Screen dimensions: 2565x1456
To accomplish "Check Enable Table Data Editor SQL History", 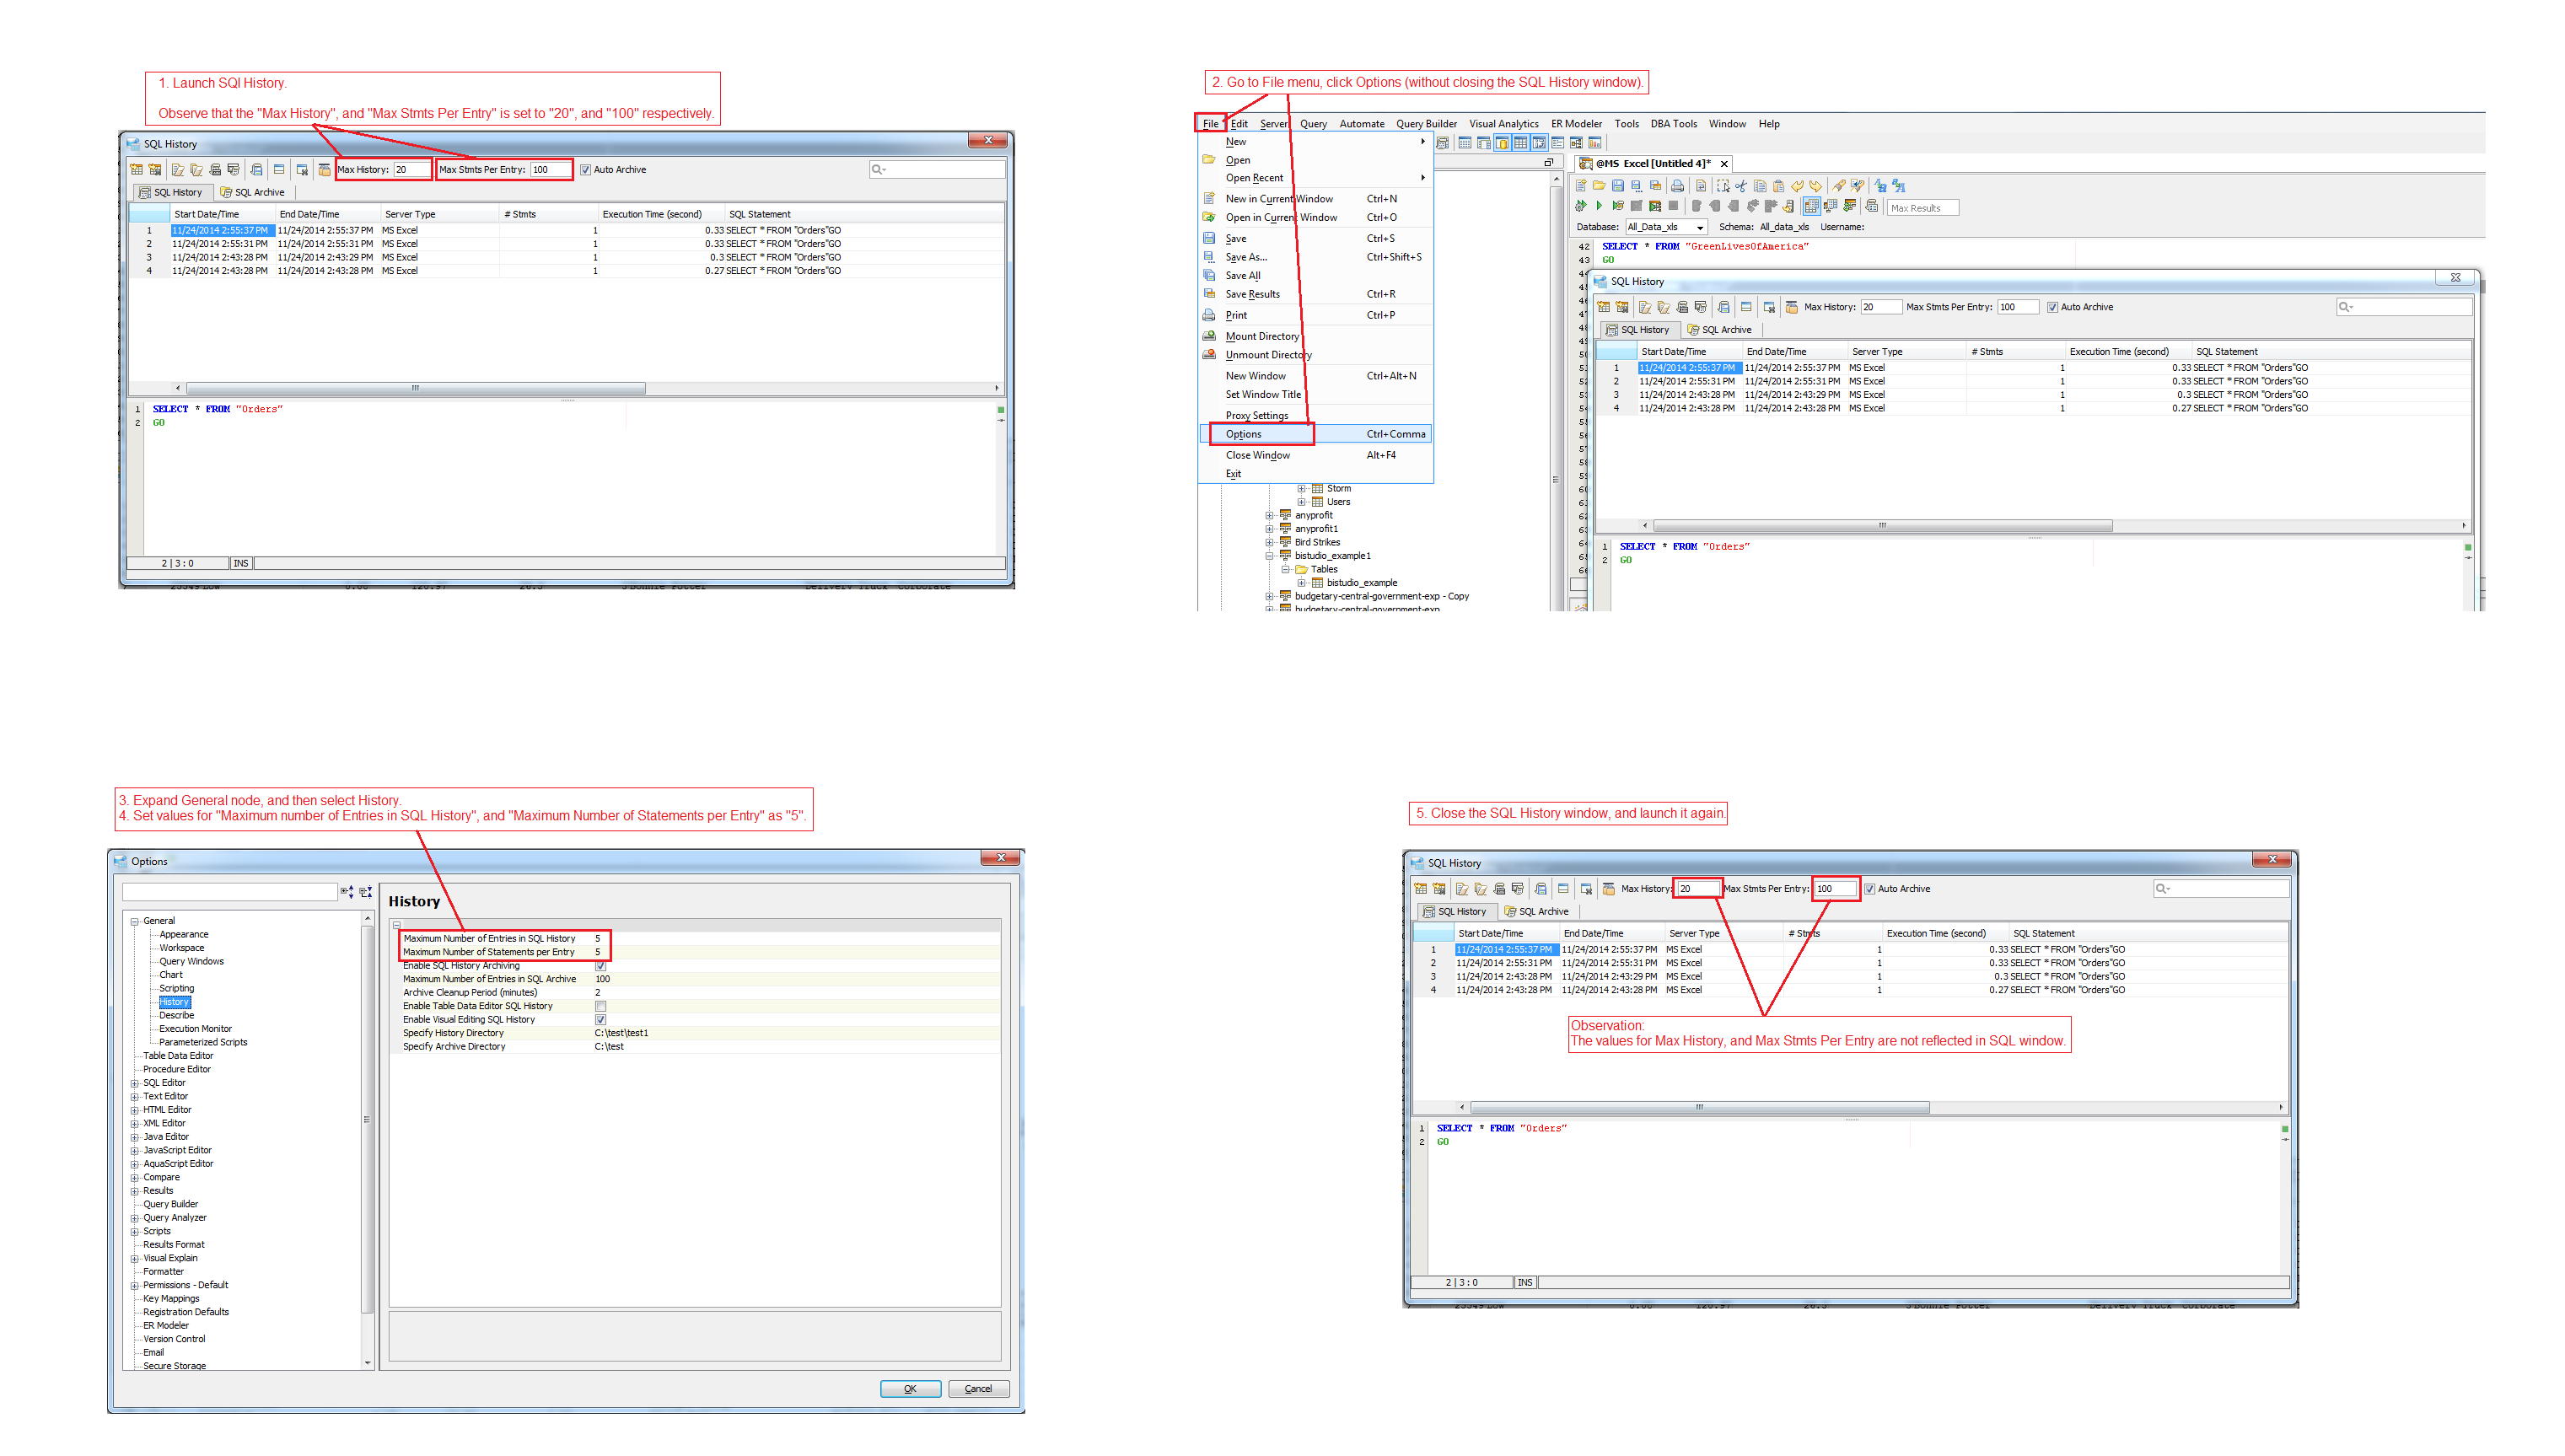I will coord(600,1006).
